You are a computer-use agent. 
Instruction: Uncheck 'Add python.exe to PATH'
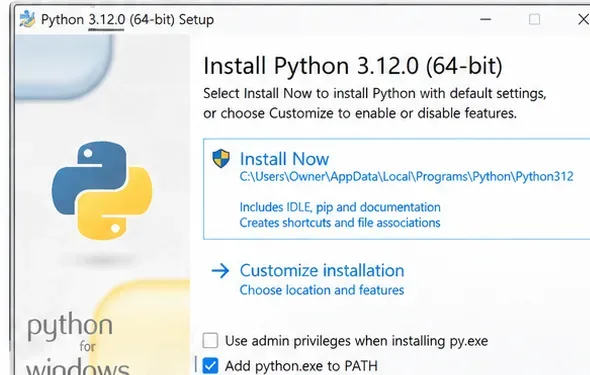pyautogui.click(x=210, y=366)
